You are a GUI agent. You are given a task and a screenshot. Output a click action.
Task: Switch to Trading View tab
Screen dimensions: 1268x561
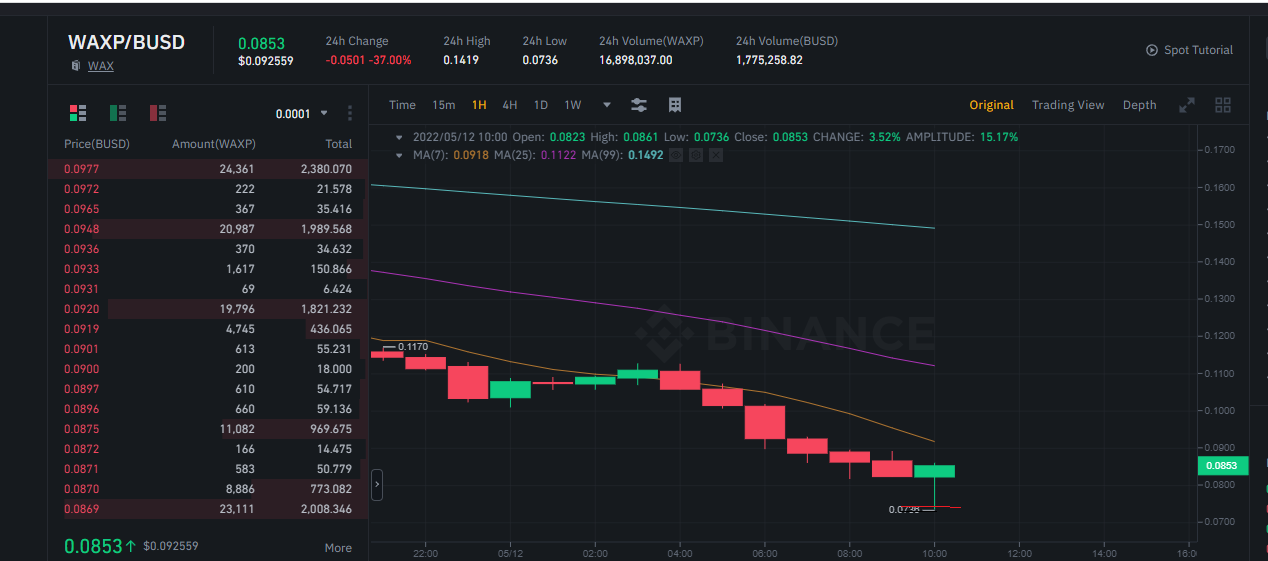[1068, 105]
